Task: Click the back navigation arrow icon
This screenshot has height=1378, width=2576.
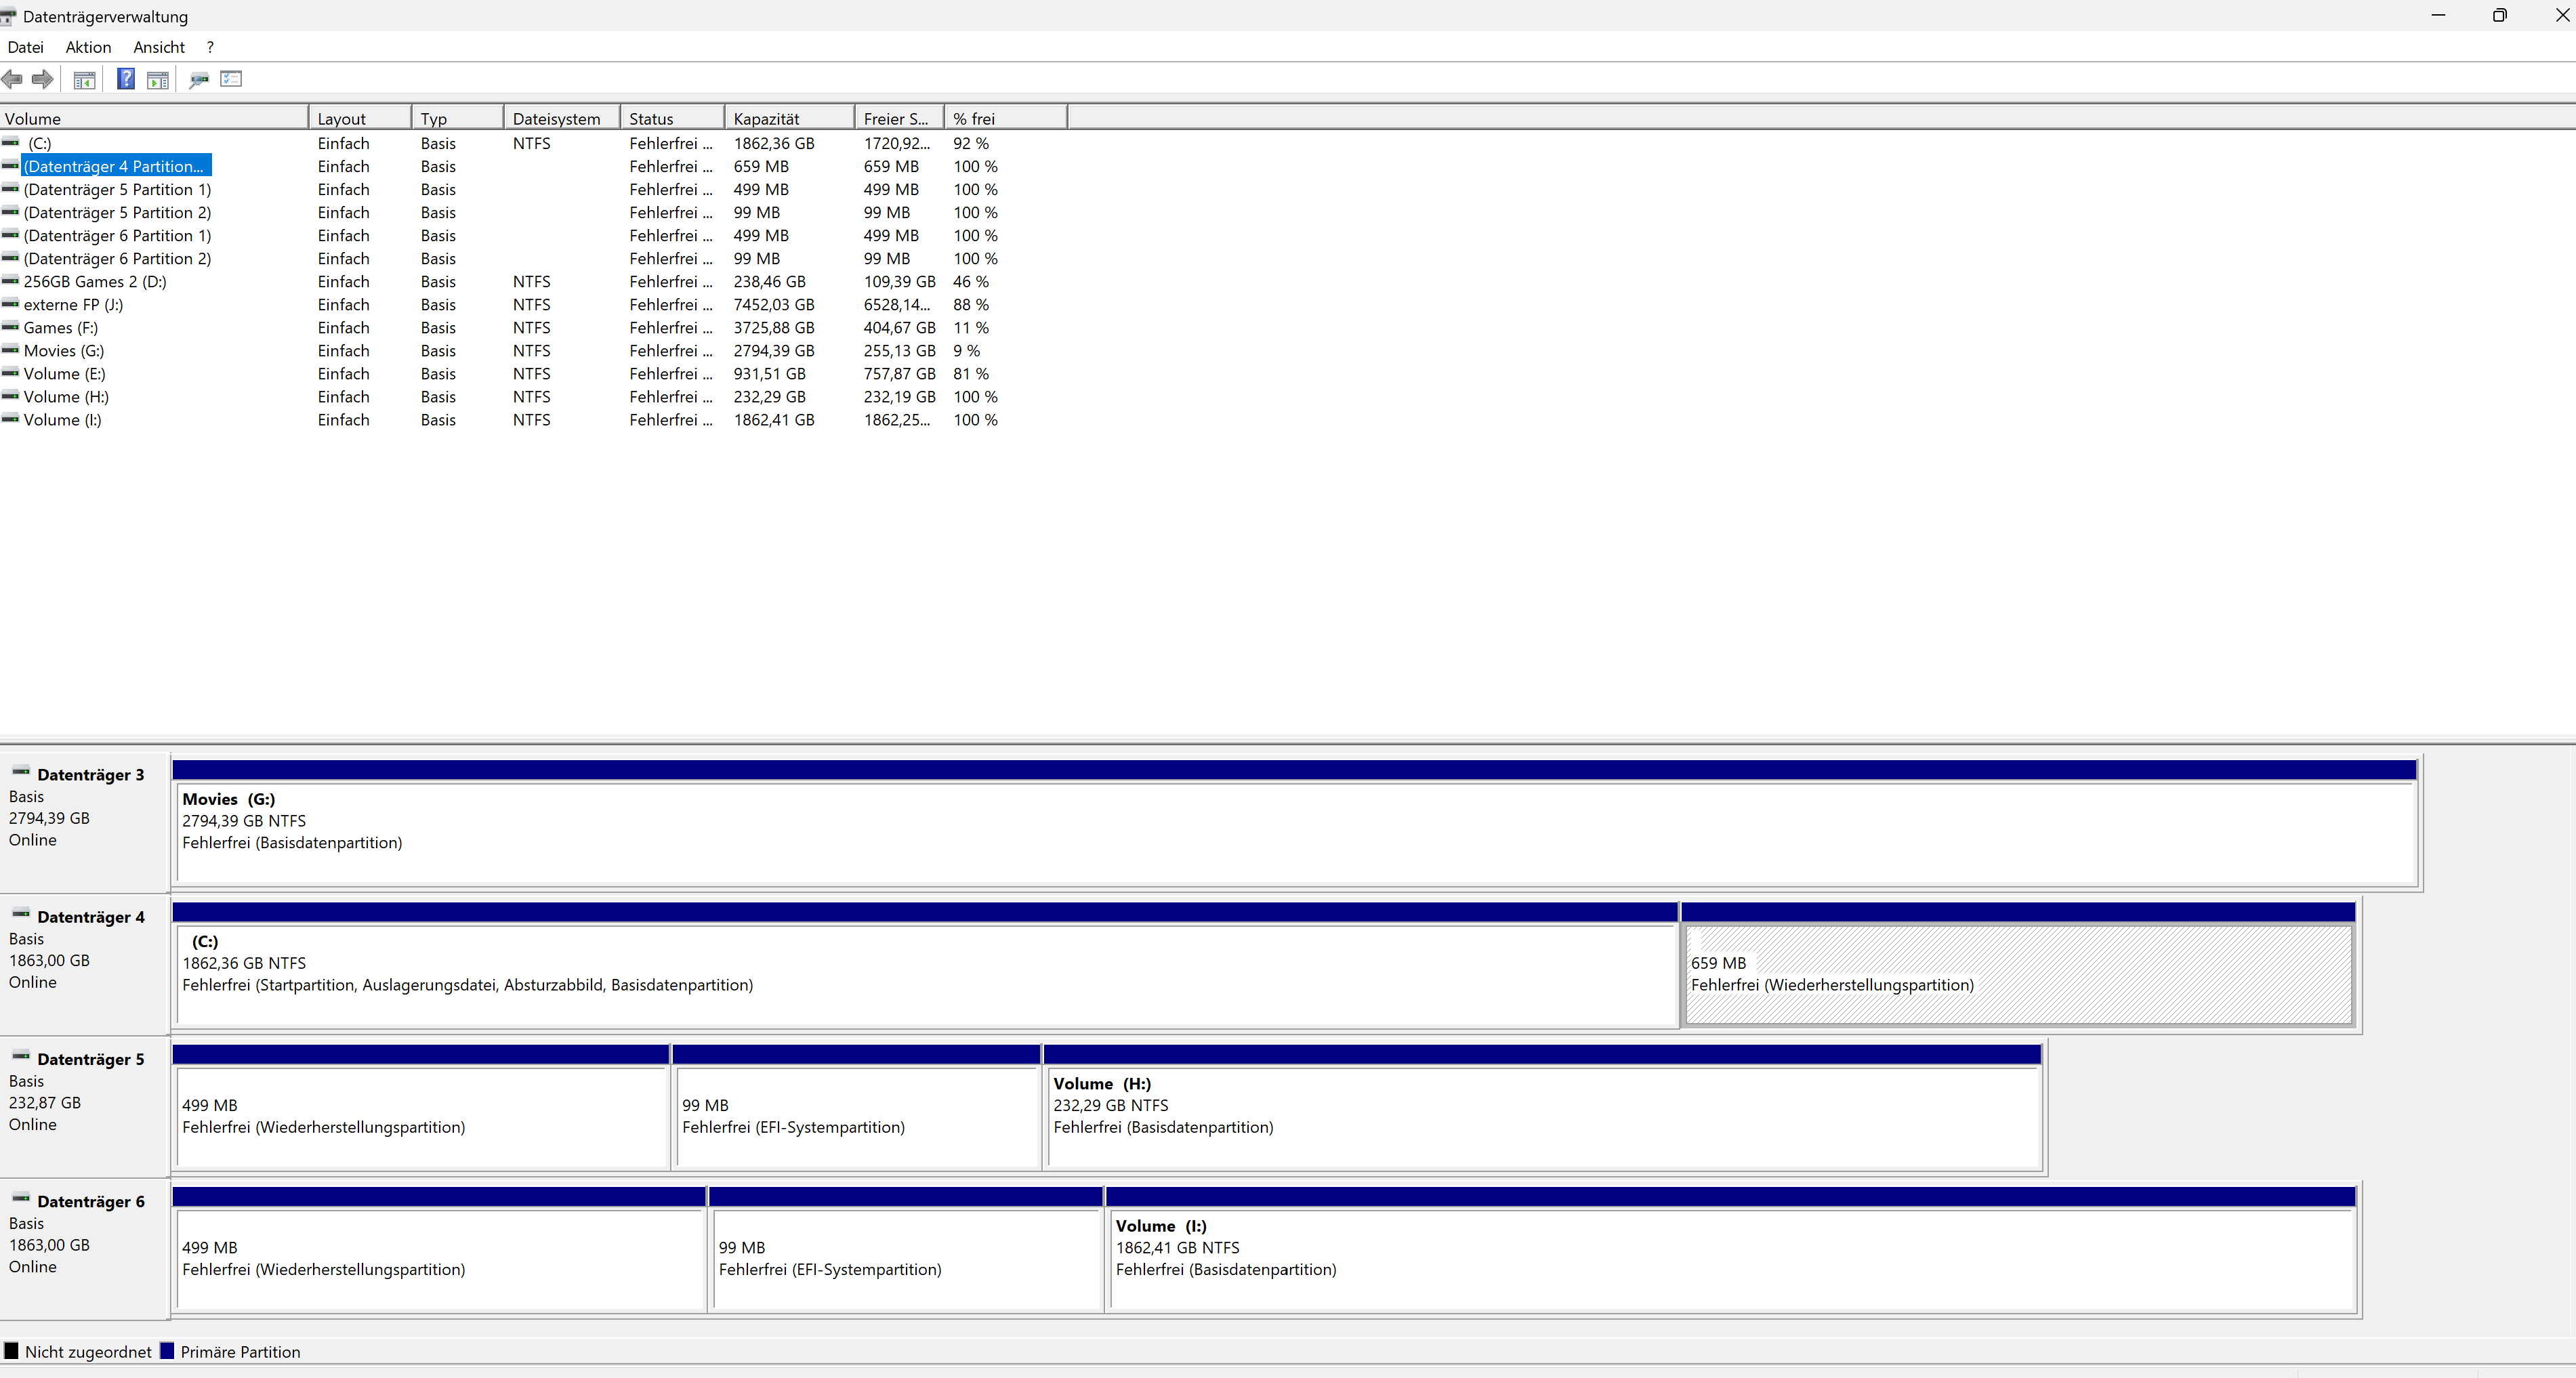Action: coord(13,79)
